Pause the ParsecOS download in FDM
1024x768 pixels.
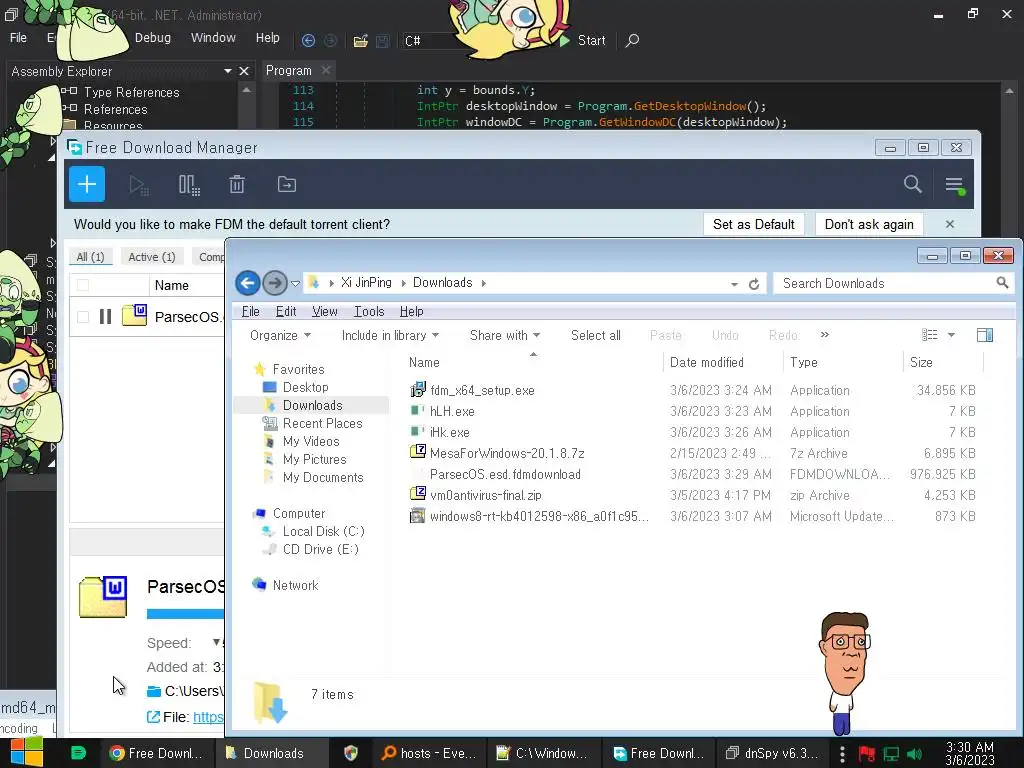pos(105,317)
